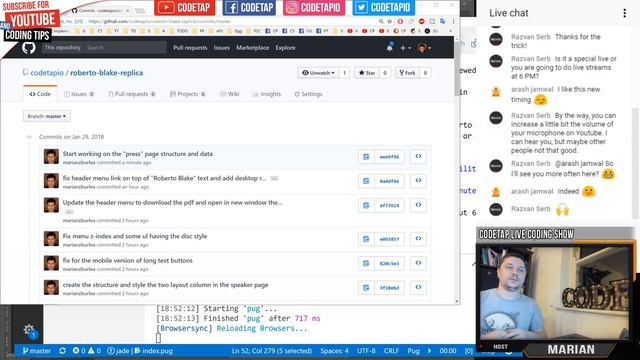
Task: Open commit 'Fix menu z-index and some ul having the disc style'
Action: click(135, 236)
